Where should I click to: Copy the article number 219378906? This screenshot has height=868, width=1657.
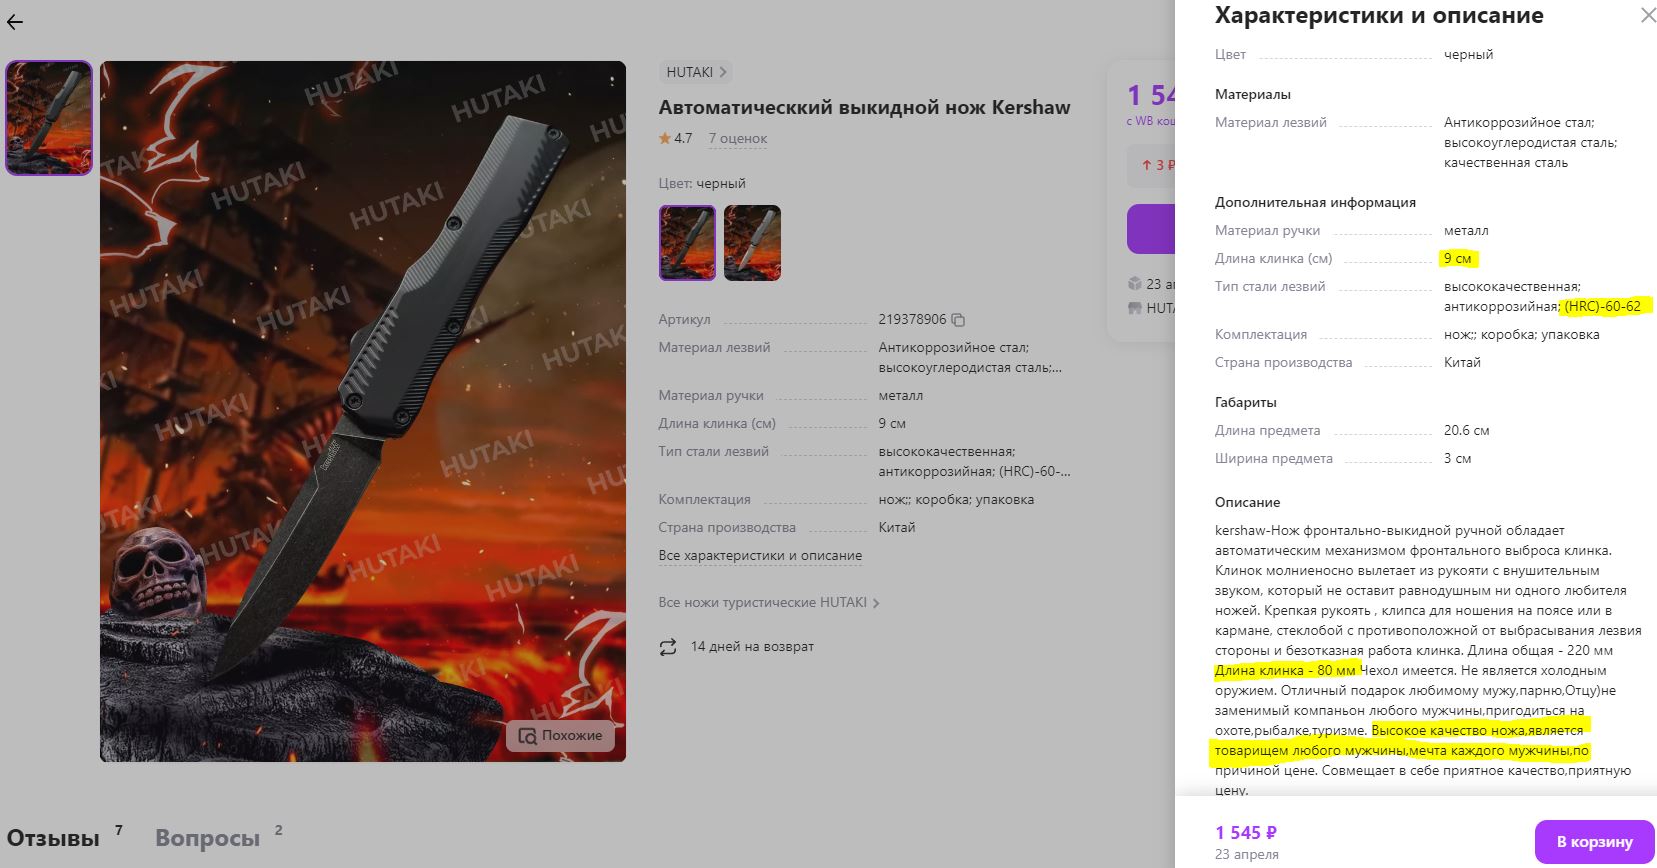[x=958, y=320]
